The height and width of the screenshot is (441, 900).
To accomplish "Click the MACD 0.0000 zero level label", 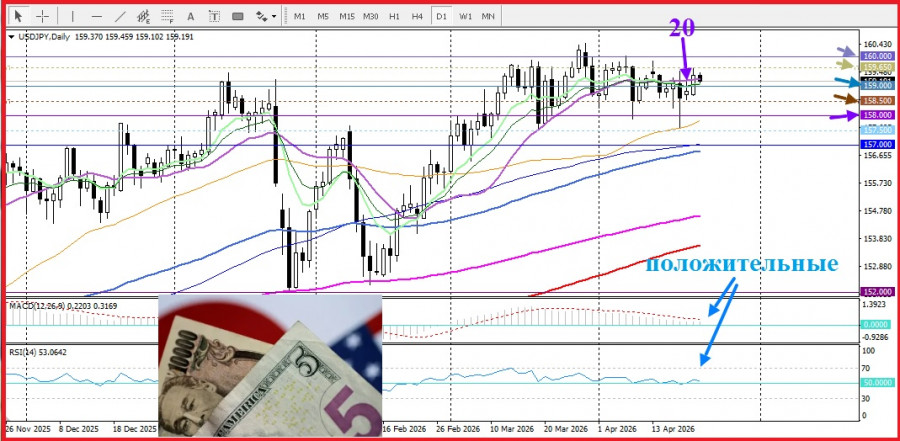I will (878, 325).
